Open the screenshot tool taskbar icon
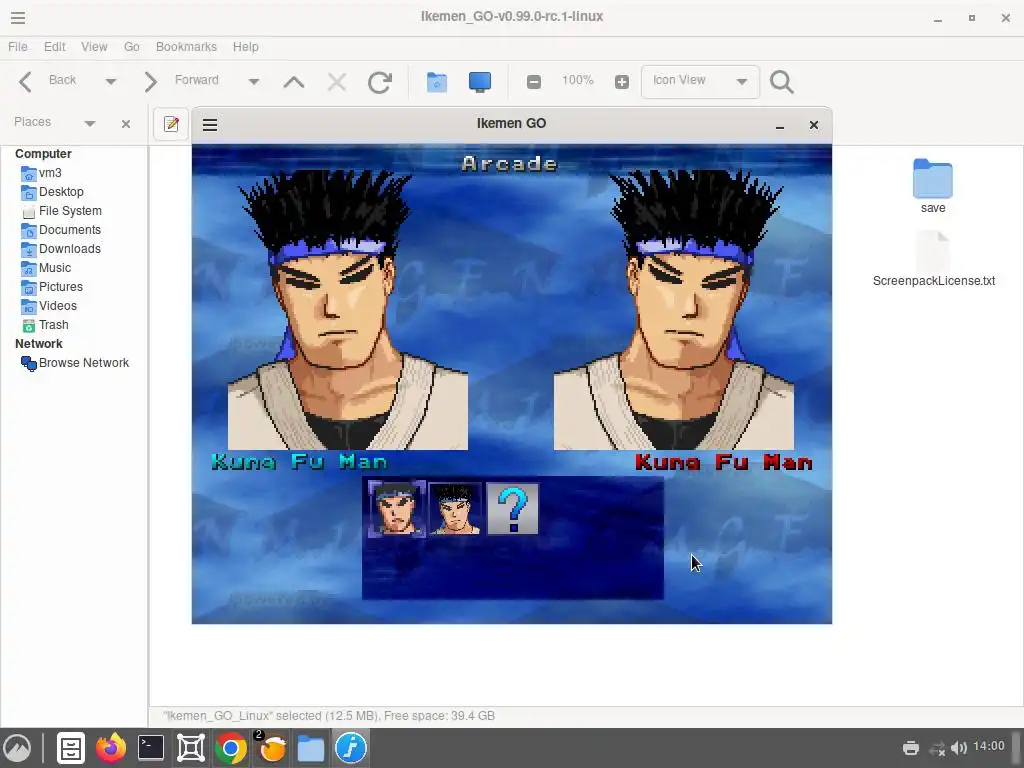 [191, 748]
